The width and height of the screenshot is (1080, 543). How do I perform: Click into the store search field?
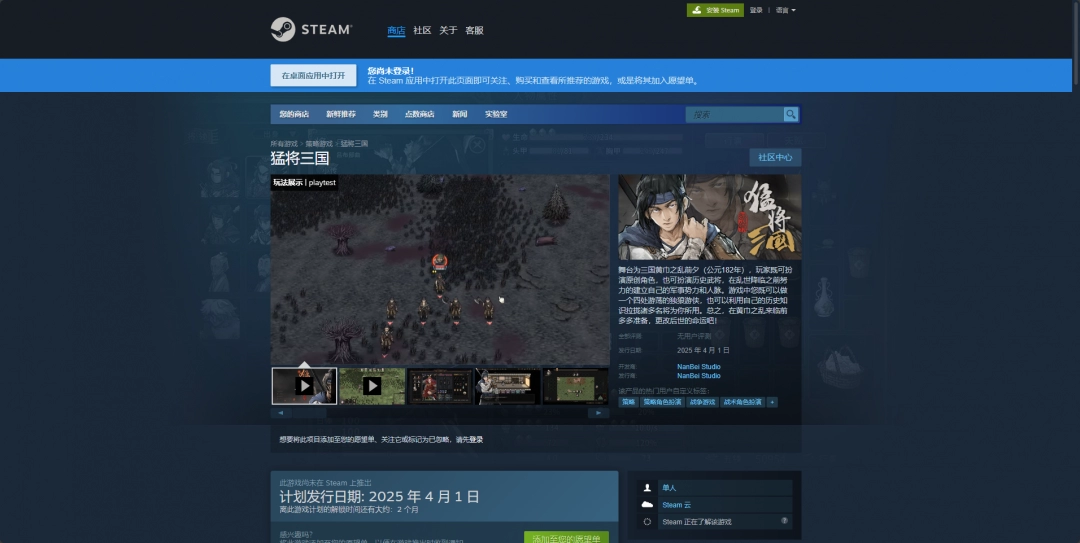pyautogui.click(x=733, y=114)
